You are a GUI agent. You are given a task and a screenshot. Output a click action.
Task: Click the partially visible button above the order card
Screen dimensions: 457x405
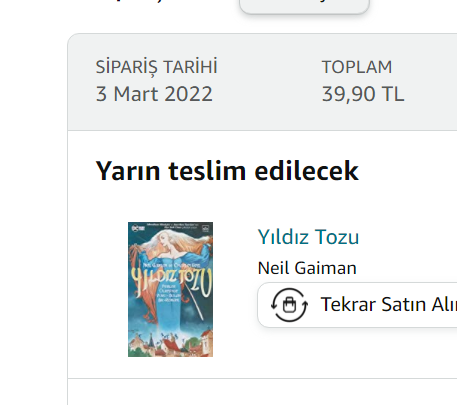coord(304,6)
